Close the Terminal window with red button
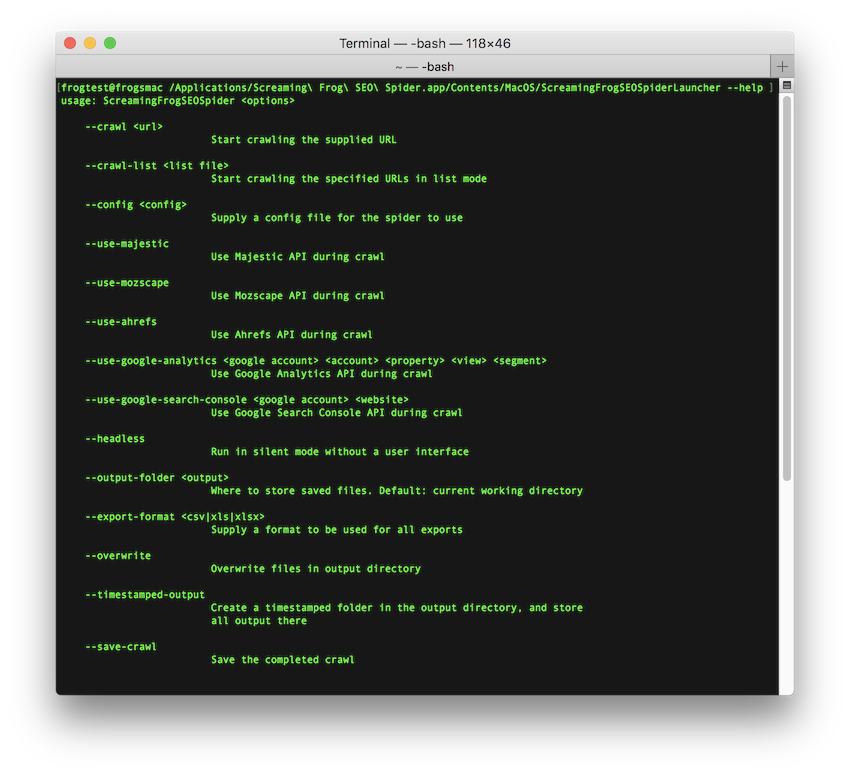Screen dimensions: 850x775 coord(70,43)
